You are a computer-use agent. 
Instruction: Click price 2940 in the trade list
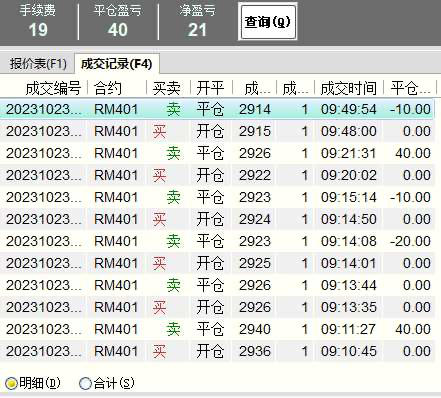(255, 329)
